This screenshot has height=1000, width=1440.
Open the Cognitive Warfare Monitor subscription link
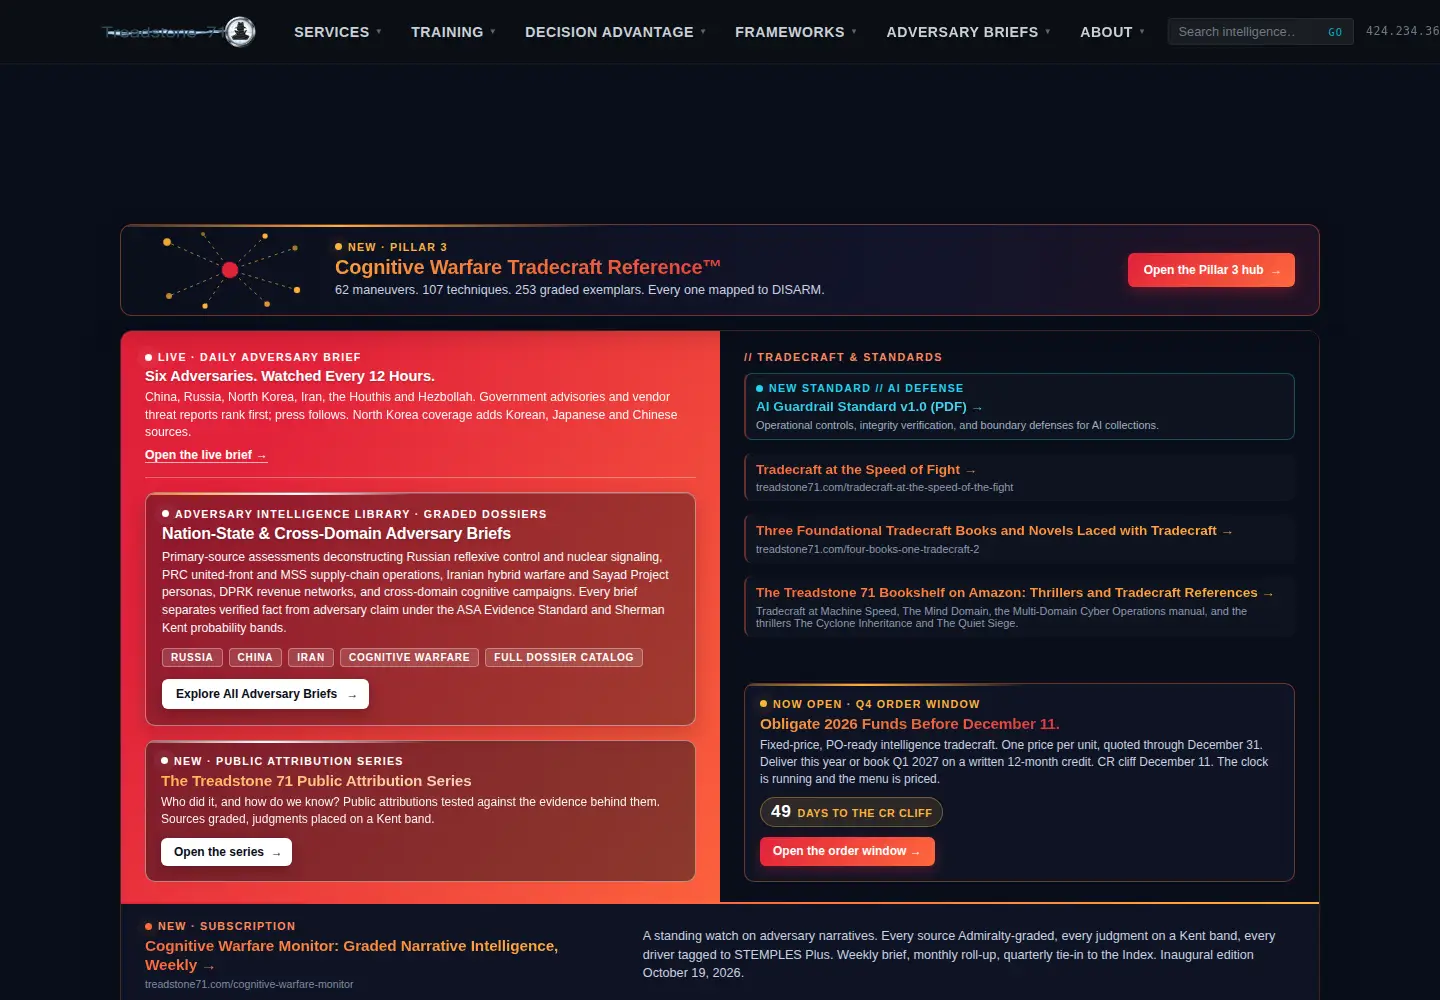coord(351,955)
